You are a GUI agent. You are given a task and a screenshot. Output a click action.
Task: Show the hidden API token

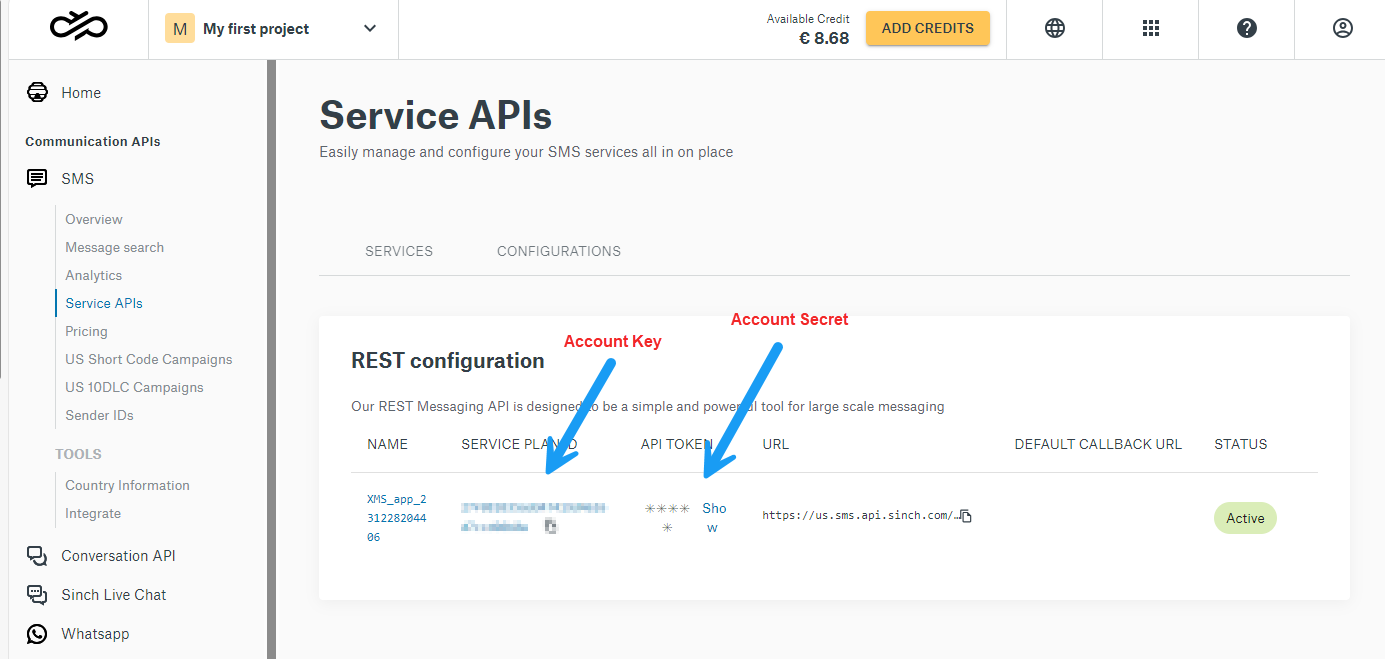pyautogui.click(x=713, y=517)
